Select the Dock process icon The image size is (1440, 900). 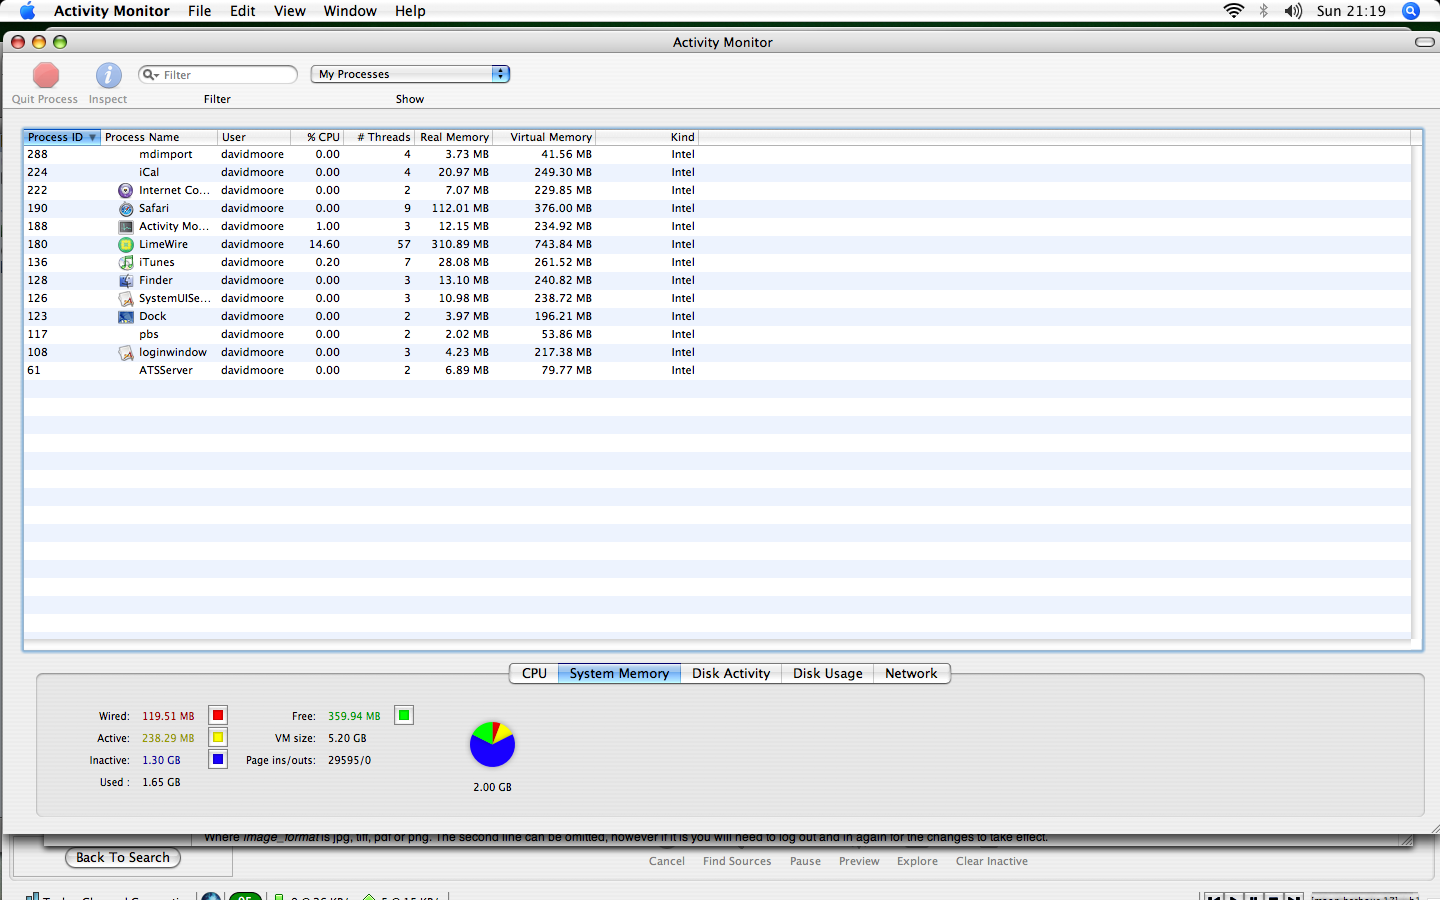point(125,316)
